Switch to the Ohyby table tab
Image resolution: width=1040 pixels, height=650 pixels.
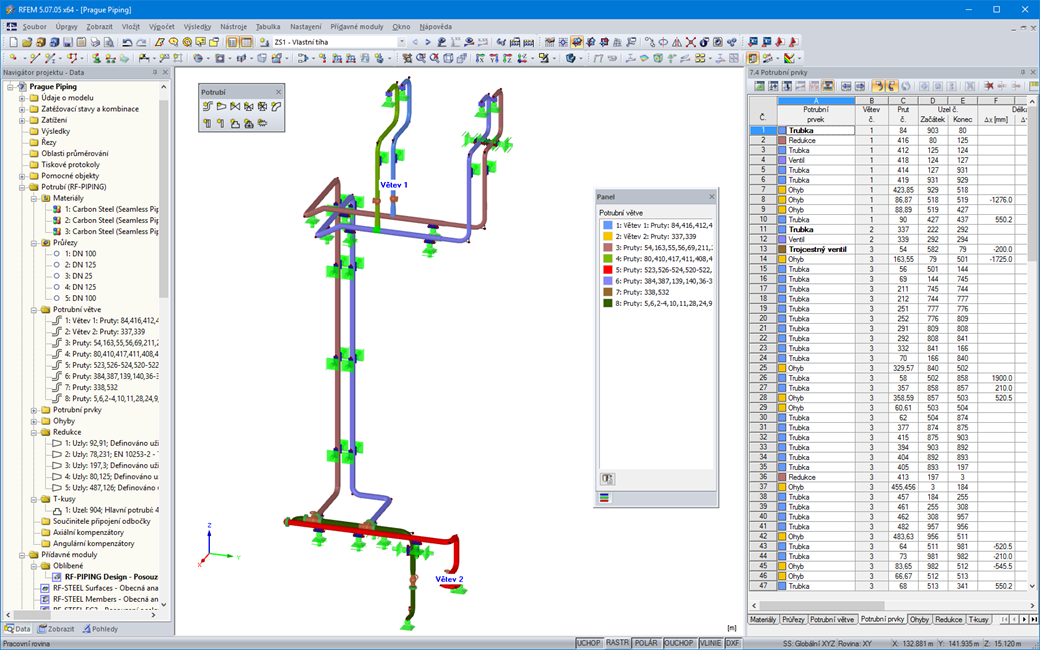[919, 619]
